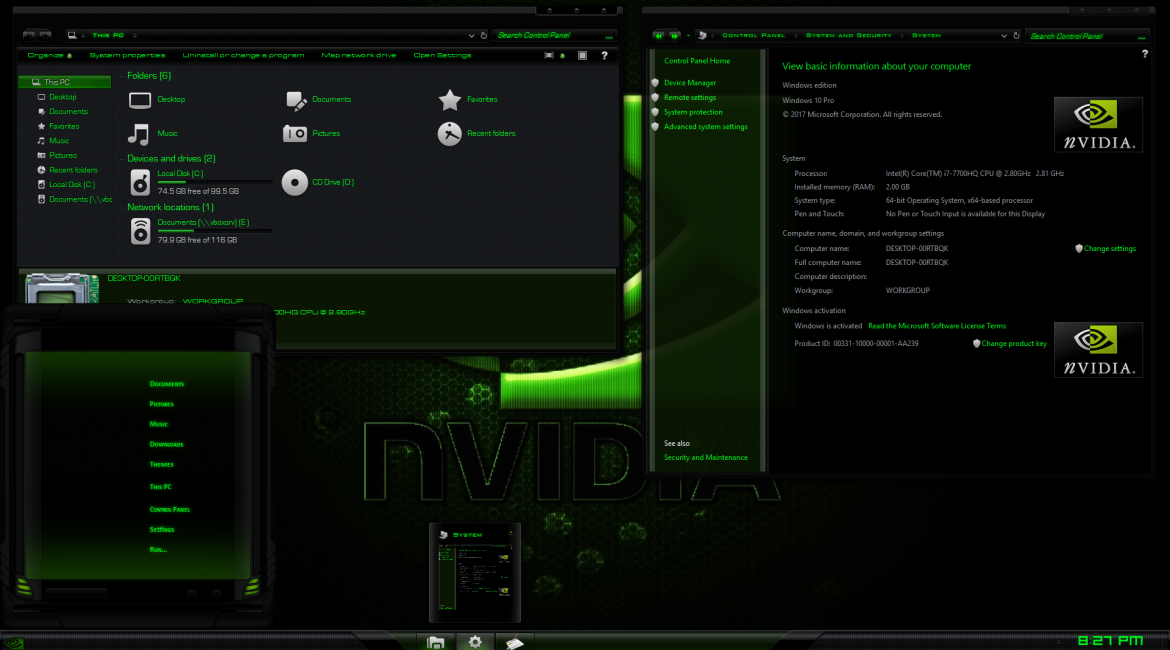Focus the search box in System window
Image resolution: width=1170 pixels, height=650 pixels.
pos(1087,36)
